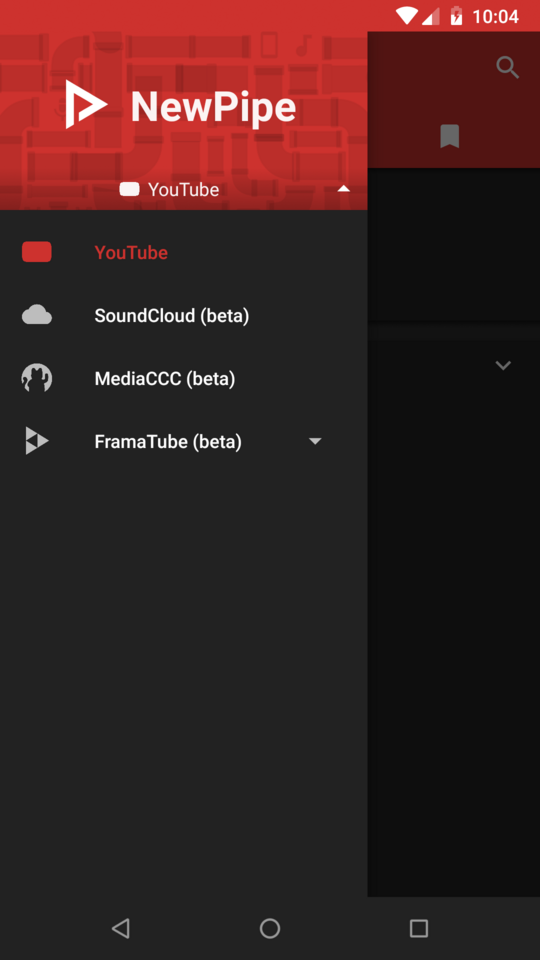The width and height of the screenshot is (540, 960).
Task: Tap Android back navigation button
Action: coord(121,928)
